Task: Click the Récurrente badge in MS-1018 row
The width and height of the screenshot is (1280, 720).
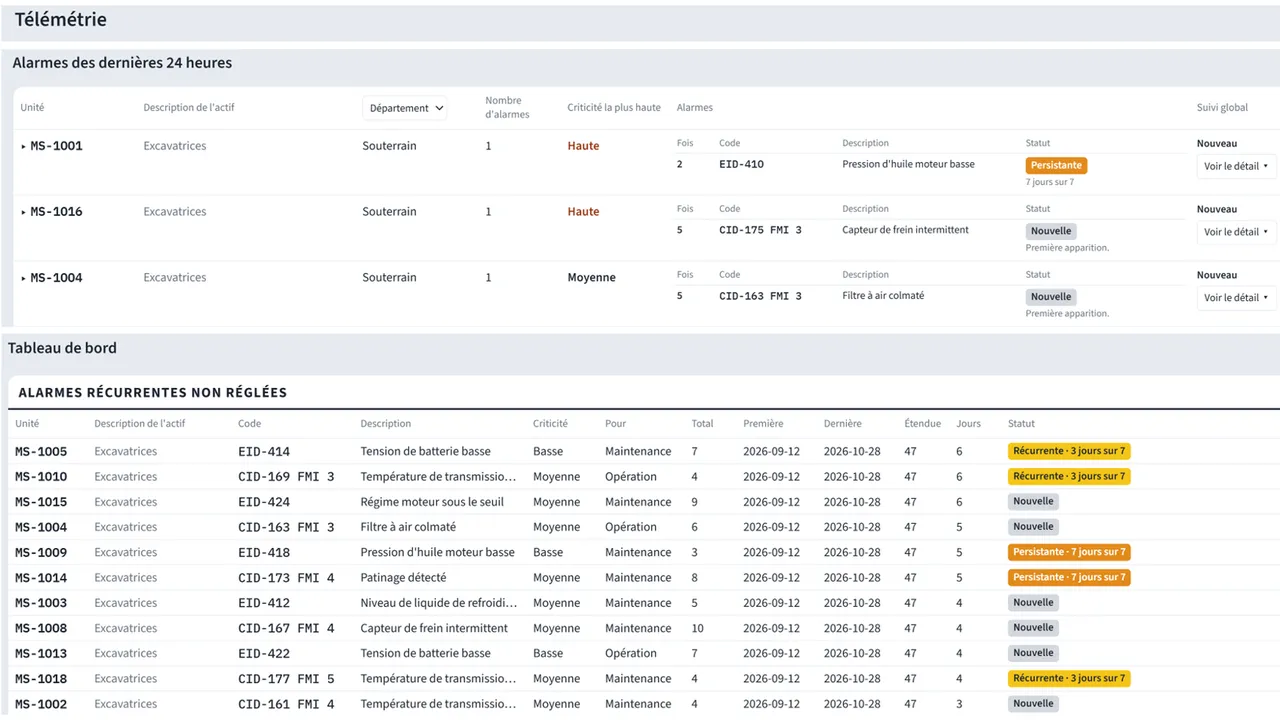Action: point(1069,678)
